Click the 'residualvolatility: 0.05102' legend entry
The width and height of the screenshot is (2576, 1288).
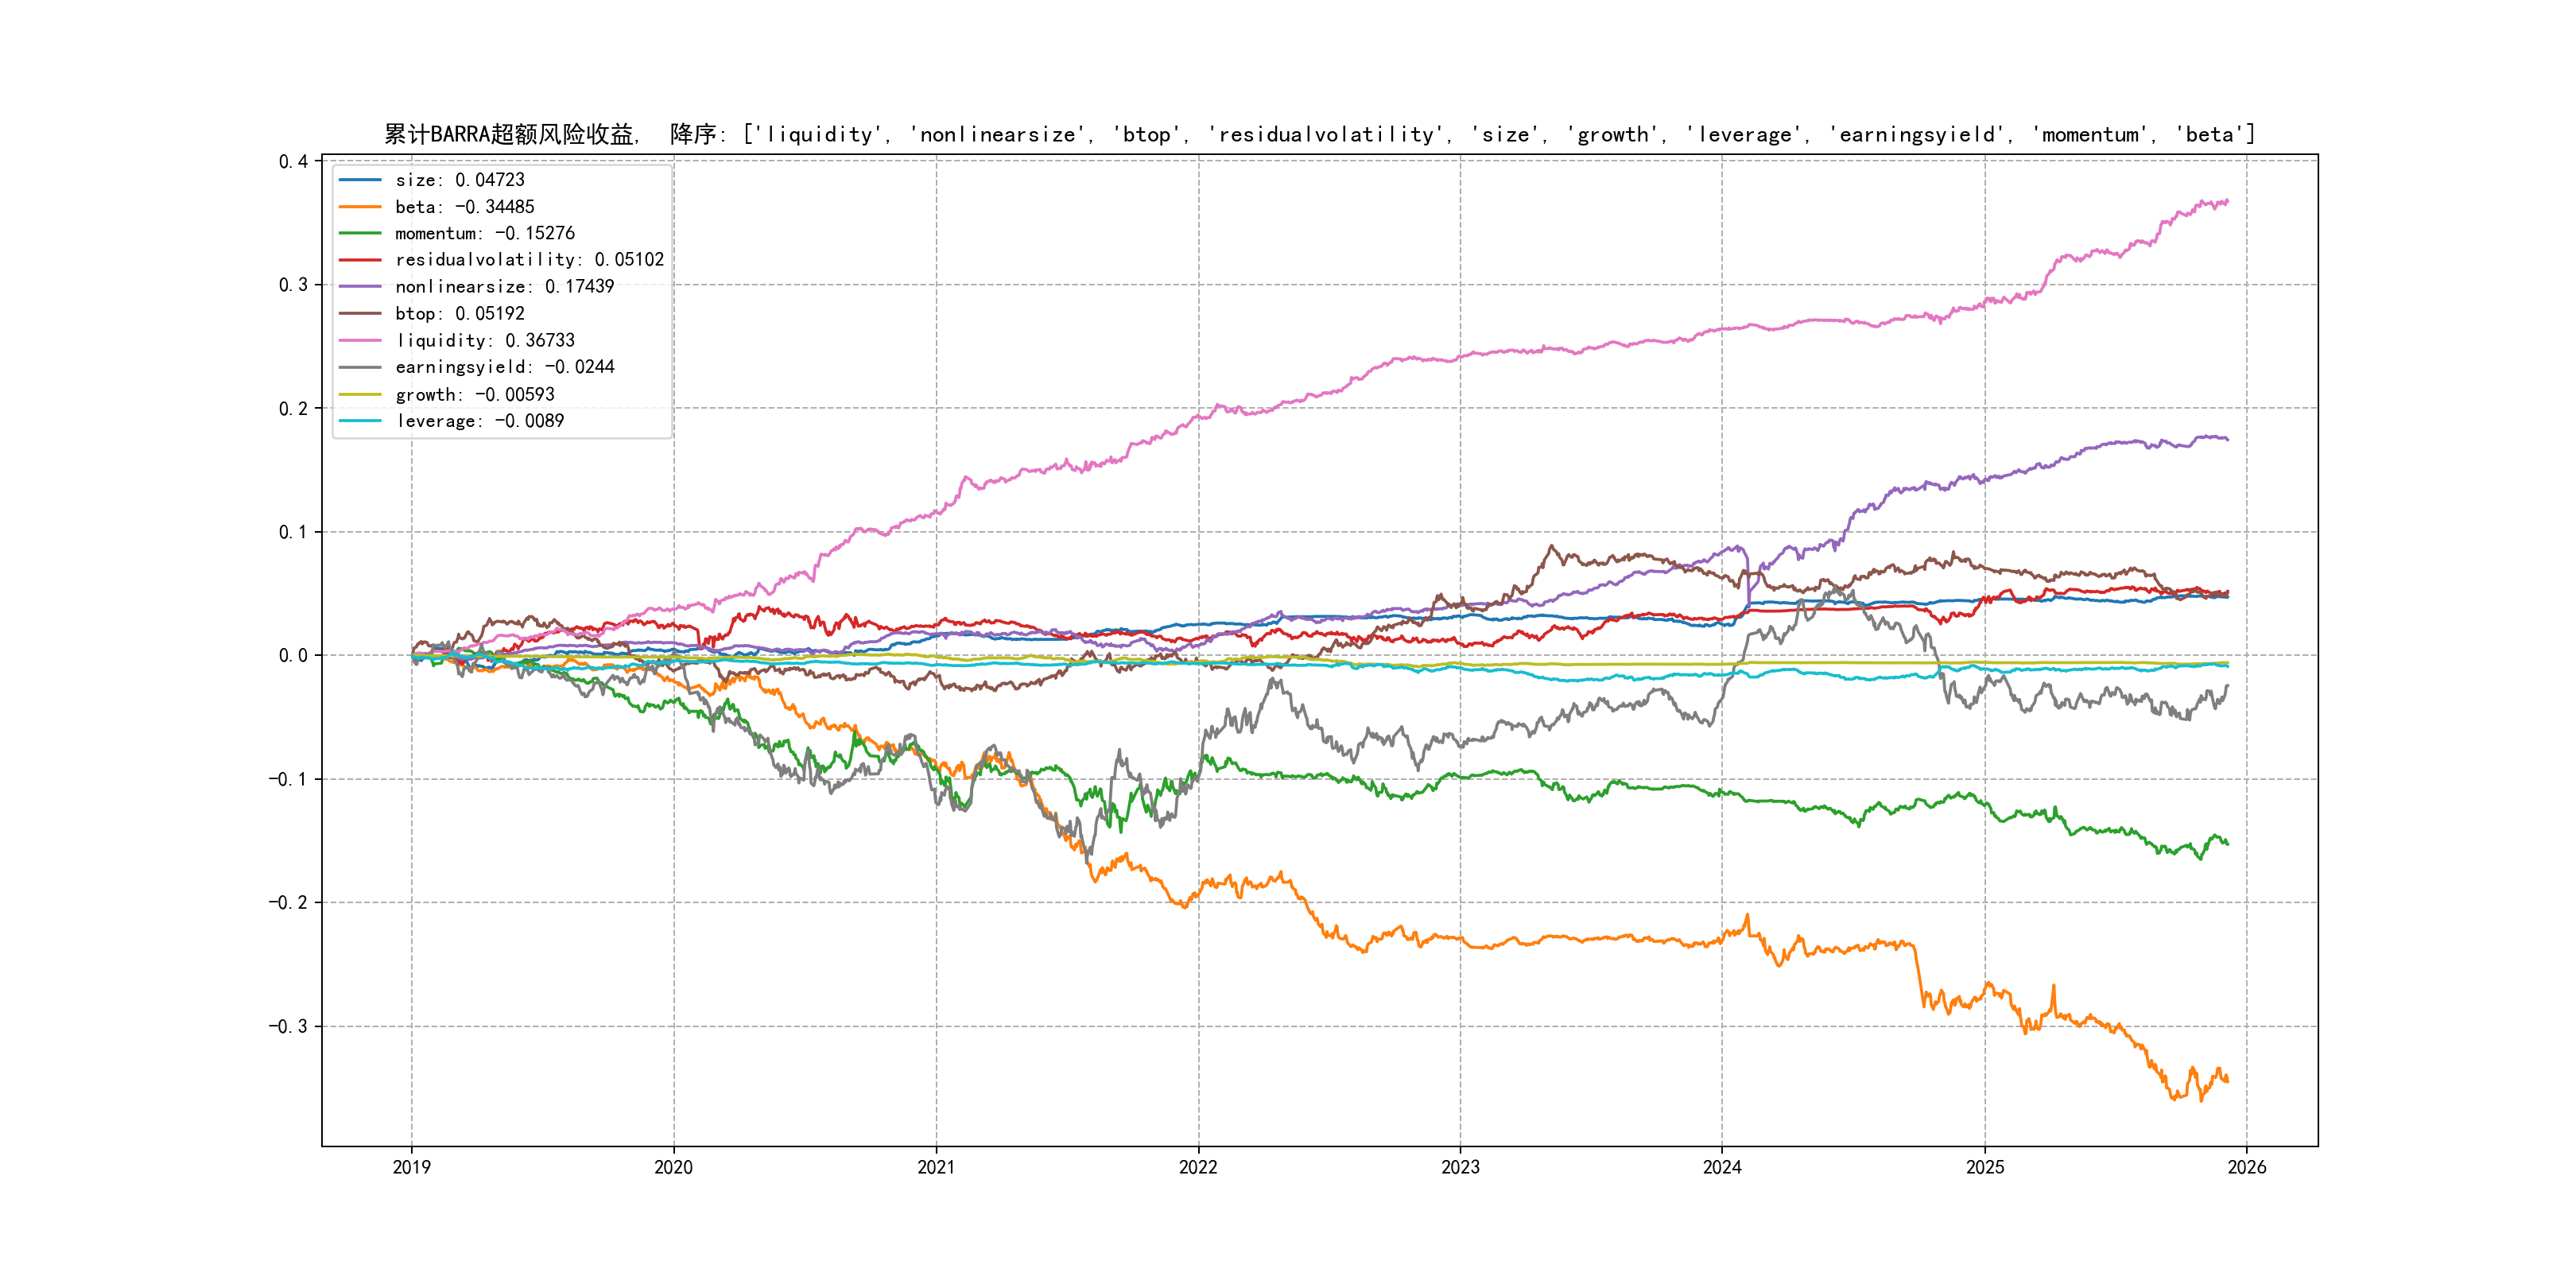pos(529,260)
